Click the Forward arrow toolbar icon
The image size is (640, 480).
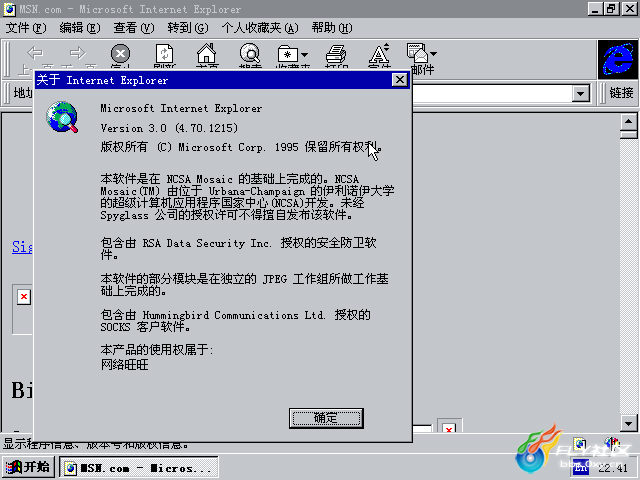(77, 53)
